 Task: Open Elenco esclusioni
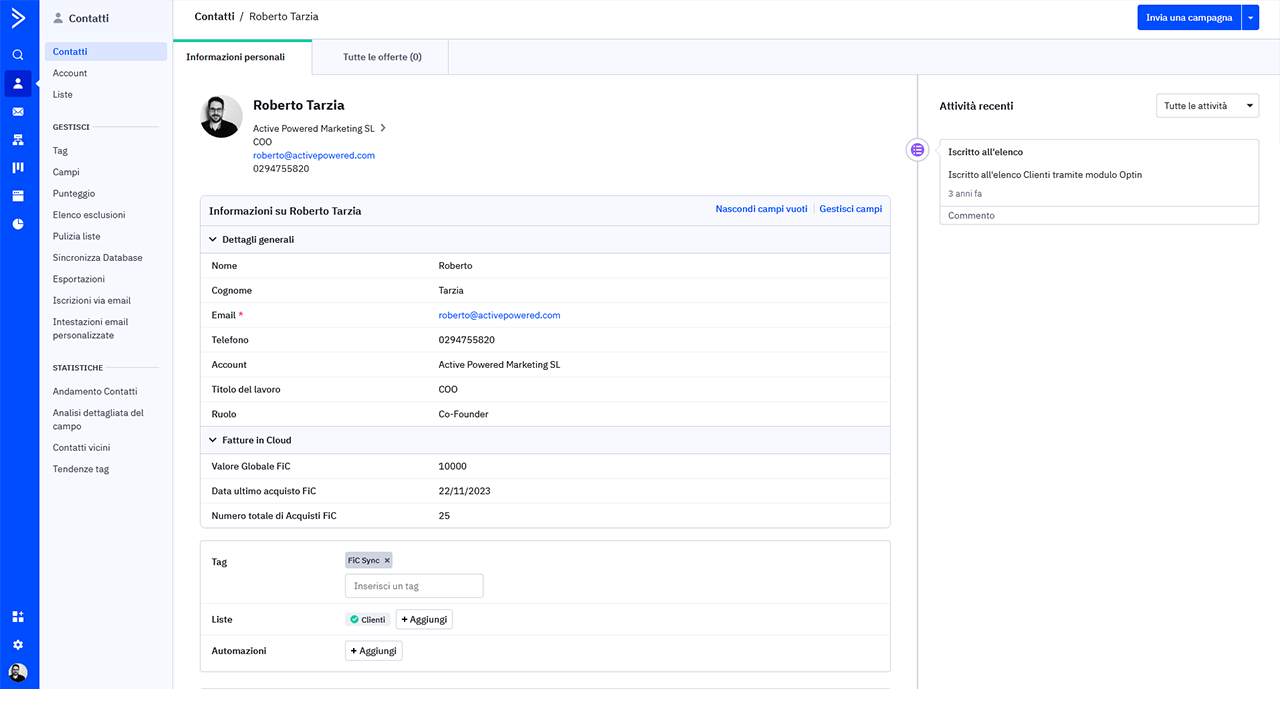[89, 215]
